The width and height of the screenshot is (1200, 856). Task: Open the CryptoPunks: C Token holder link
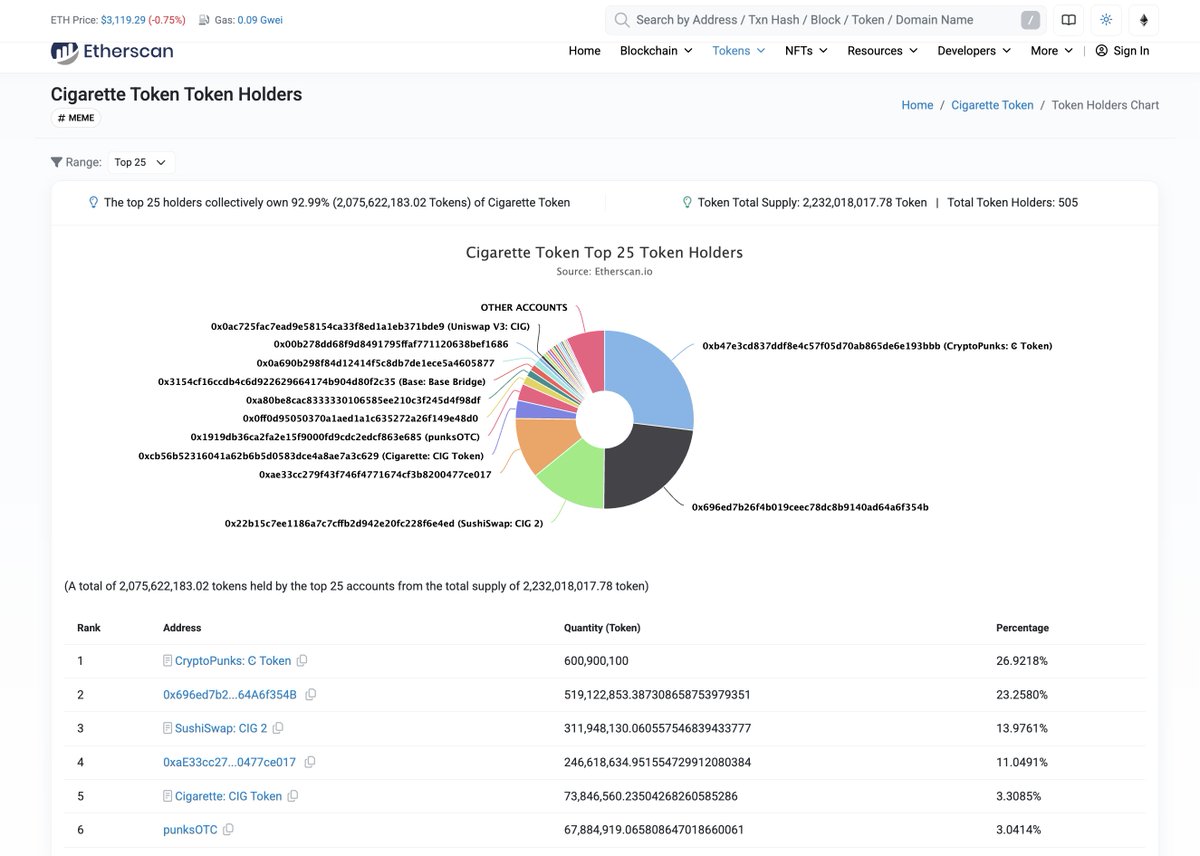[233, 661]
